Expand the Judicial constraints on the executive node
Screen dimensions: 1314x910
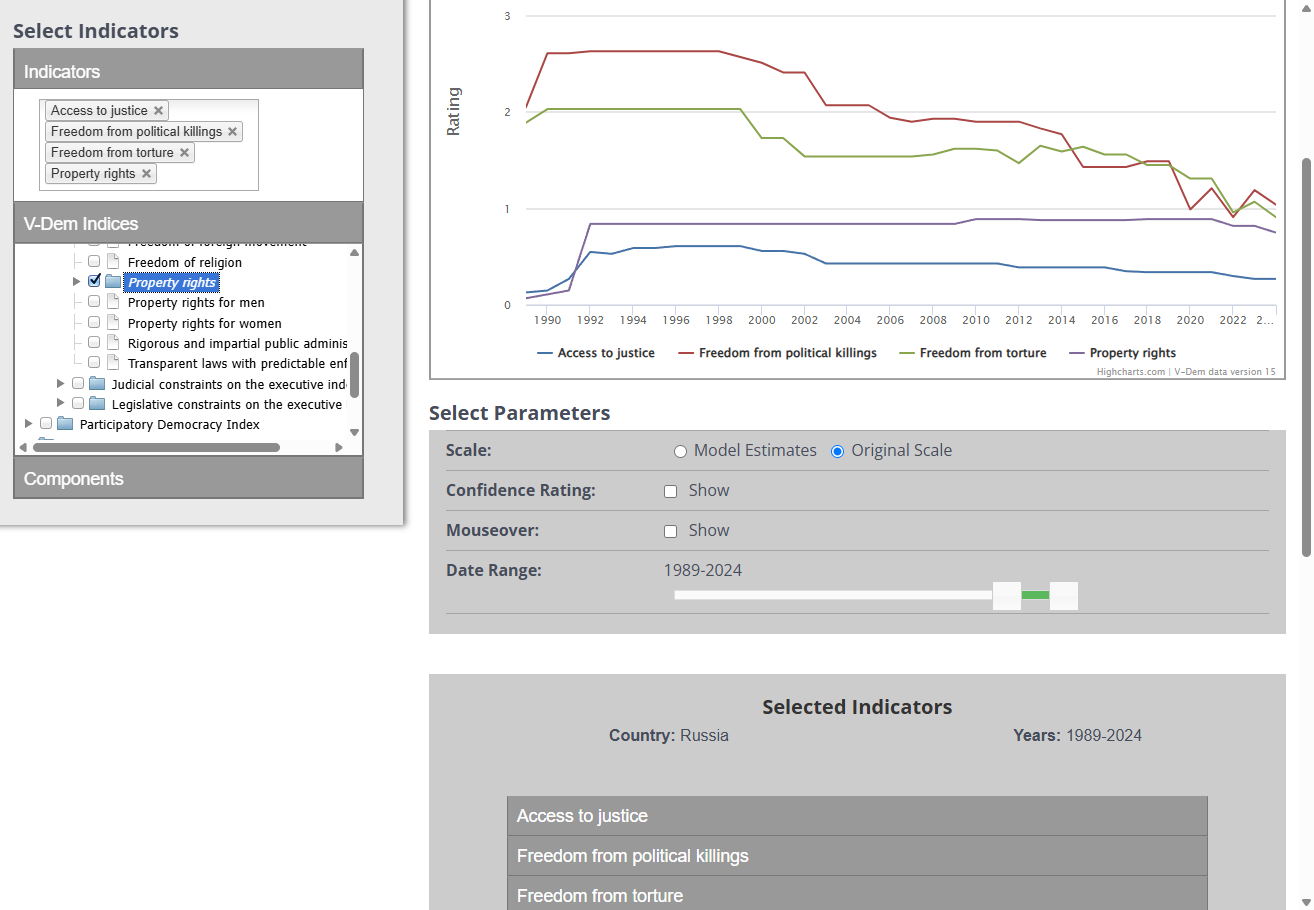tap(61, 383)
